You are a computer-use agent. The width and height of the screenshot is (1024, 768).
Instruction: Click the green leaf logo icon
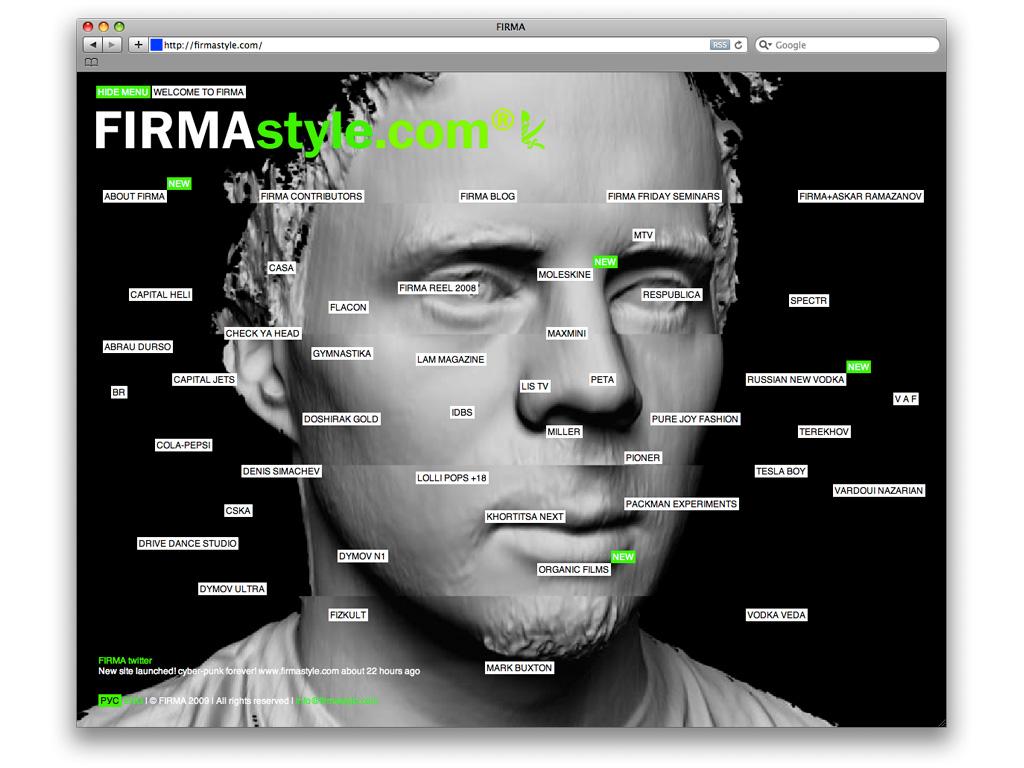pyautogui.click(x=533, y=129)
